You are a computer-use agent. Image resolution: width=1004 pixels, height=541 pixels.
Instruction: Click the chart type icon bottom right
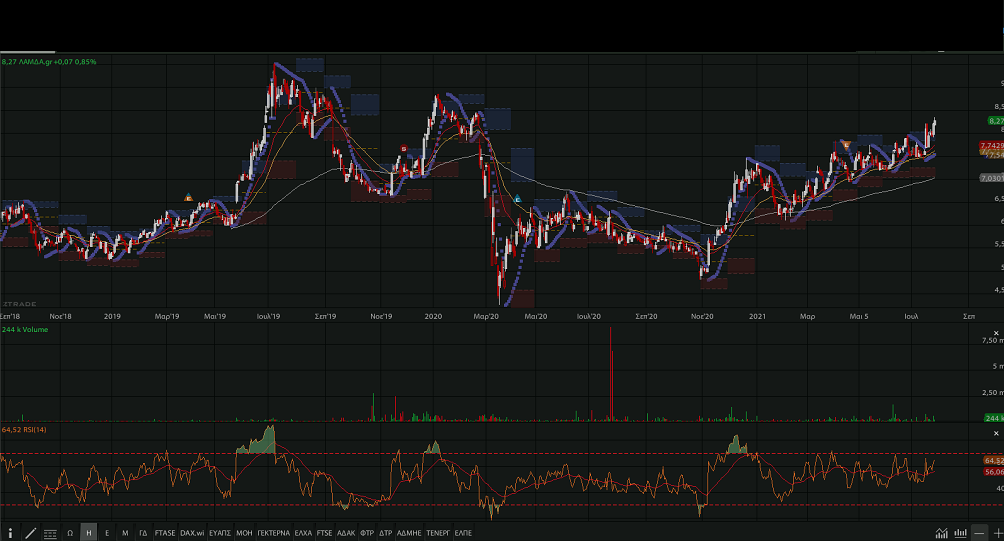coord(942,533)
